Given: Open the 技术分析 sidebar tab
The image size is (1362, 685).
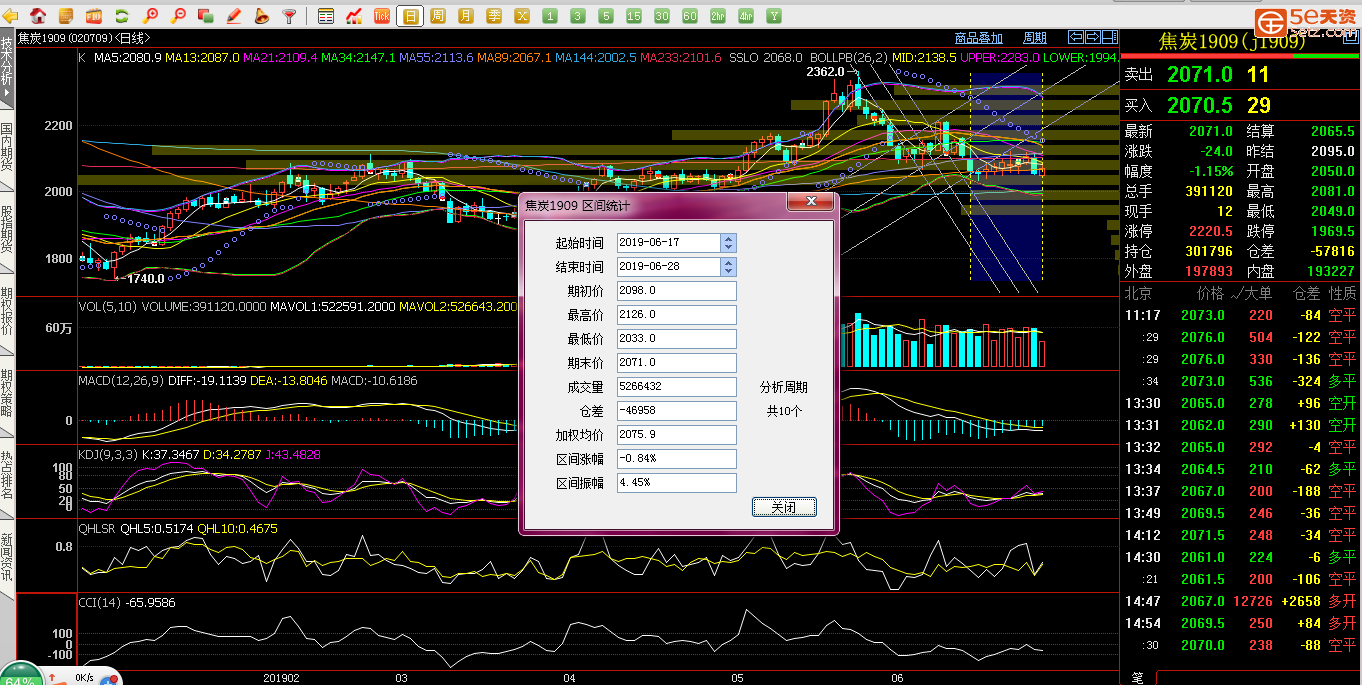Looking at the screenshot, I should coord(7,66).
